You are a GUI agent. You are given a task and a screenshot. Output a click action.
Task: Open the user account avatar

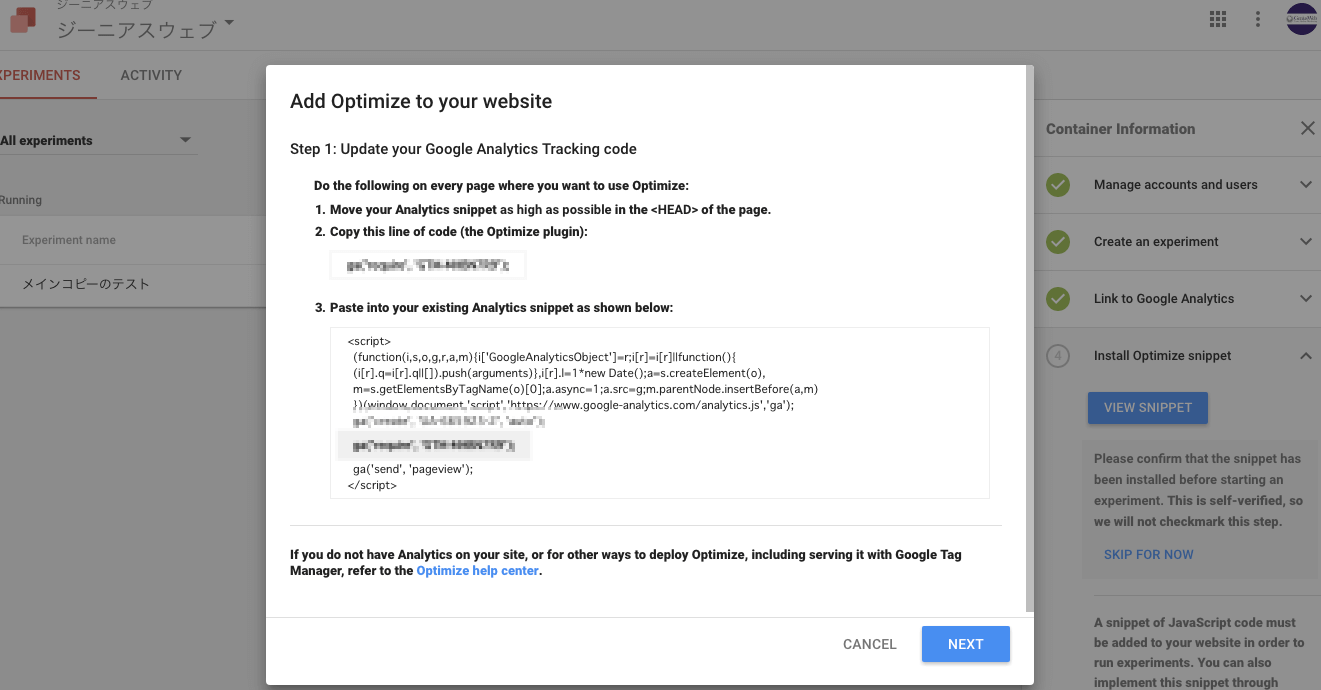(x=1301, y=19)
